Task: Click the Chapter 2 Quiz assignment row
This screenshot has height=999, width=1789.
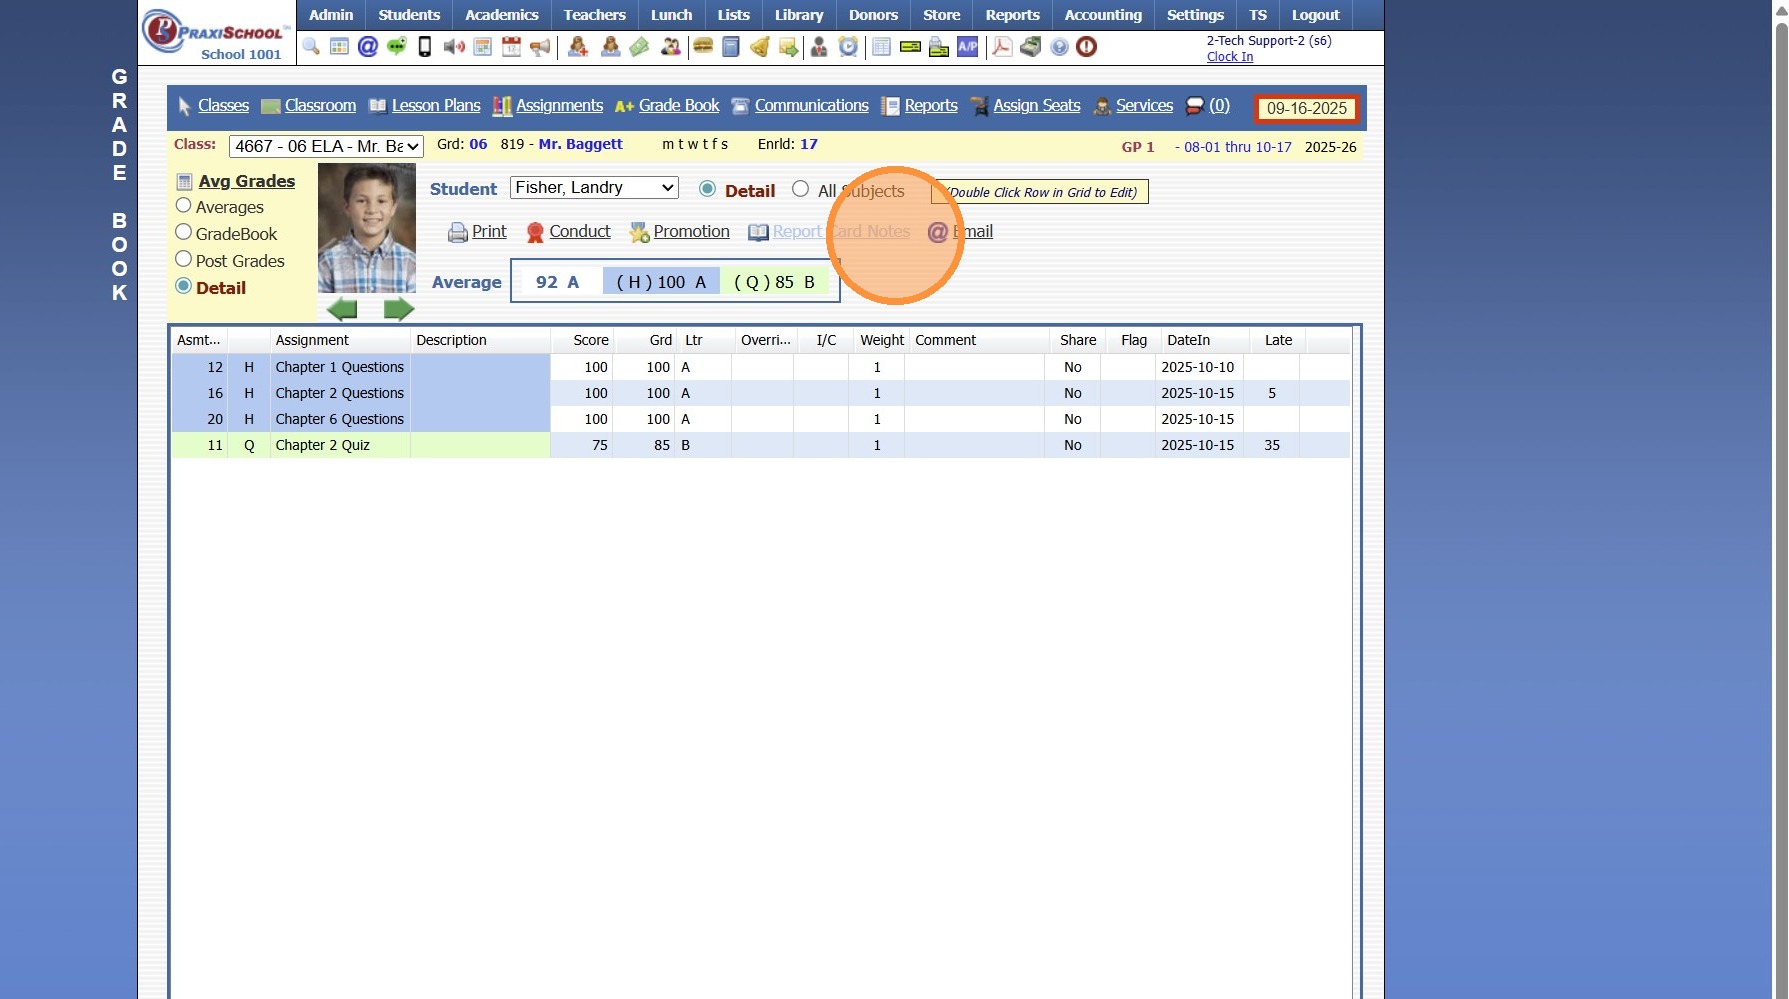Action: click(760, 445)
